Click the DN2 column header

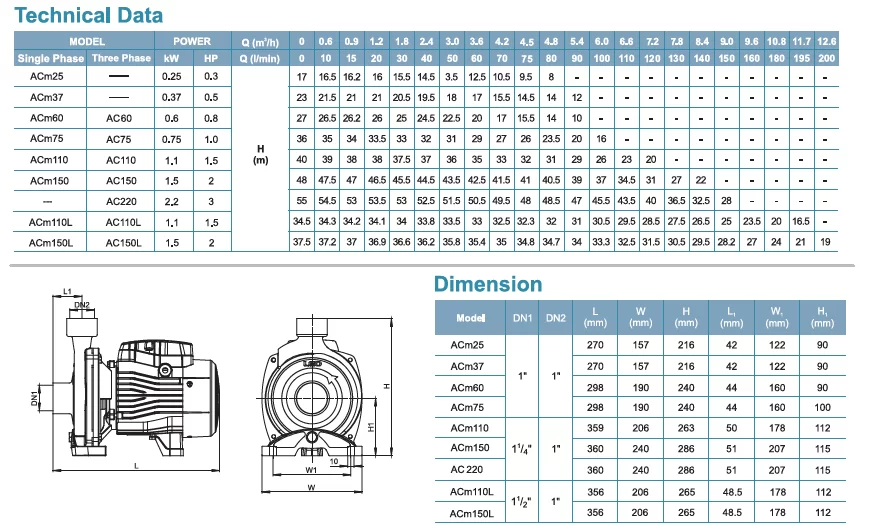point(556,317)
